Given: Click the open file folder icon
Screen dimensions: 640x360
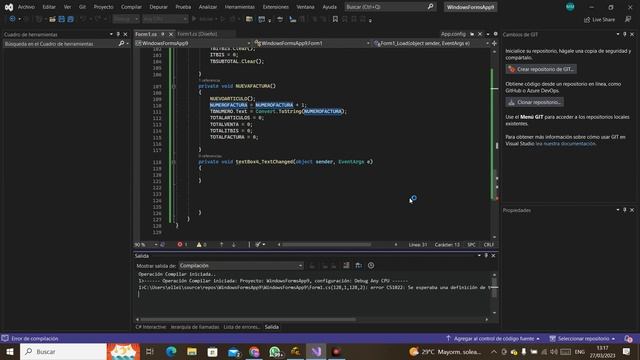Looking at the screenshot, I should [x=52, y=19].
